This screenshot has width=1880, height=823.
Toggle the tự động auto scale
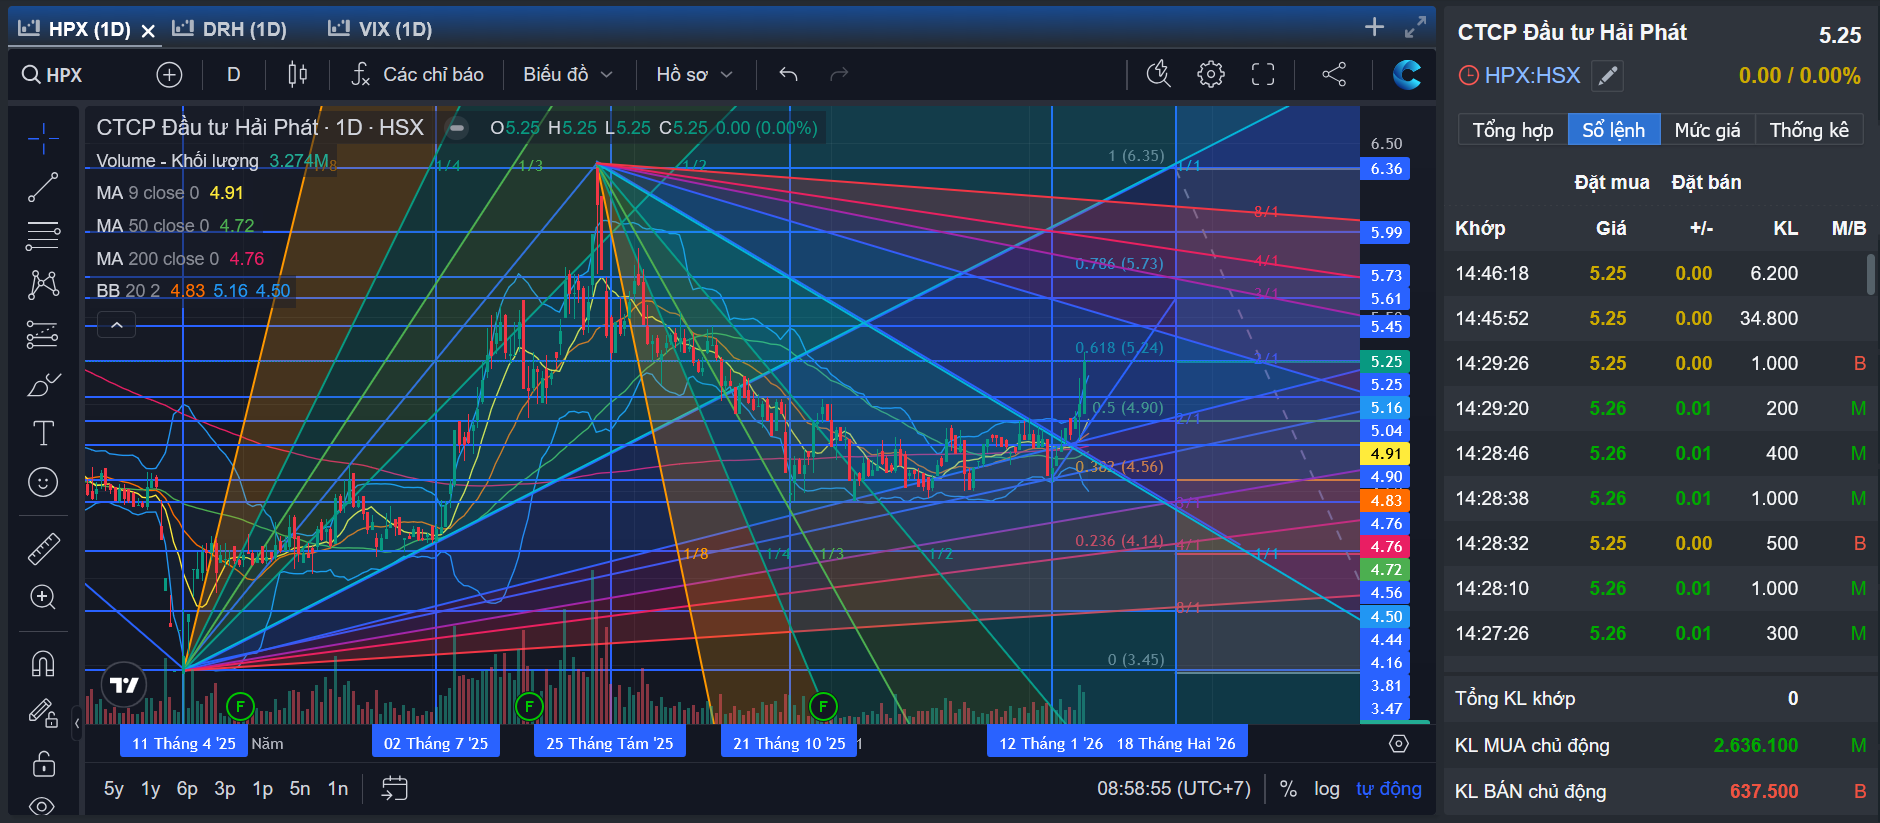pyautogui.click(x=1389, y=789)
